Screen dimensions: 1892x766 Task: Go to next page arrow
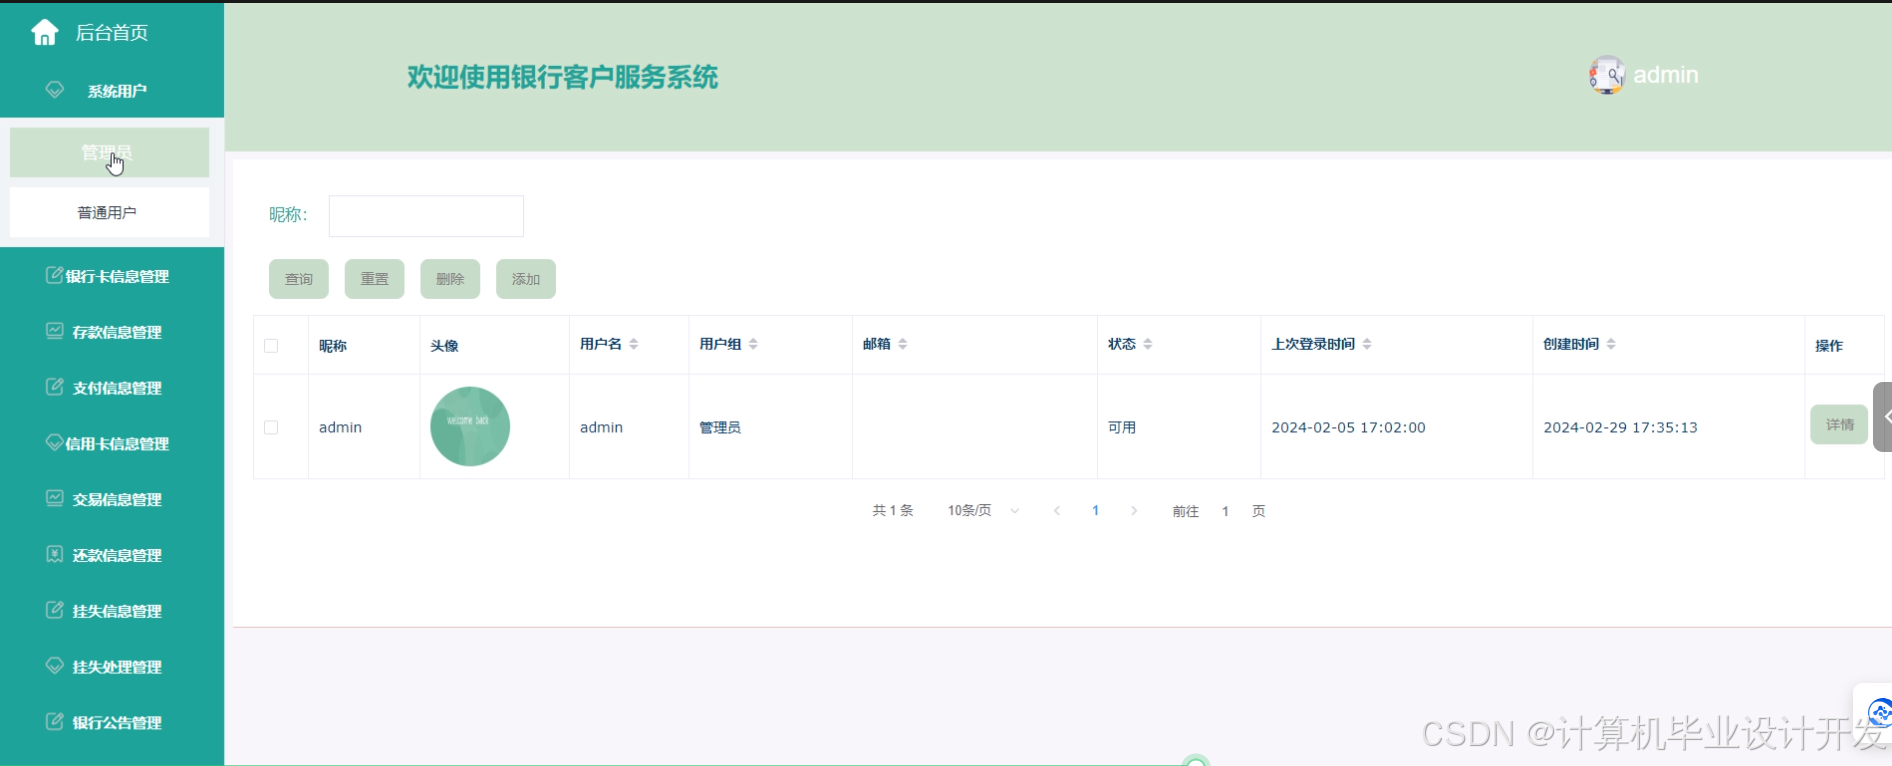pos(1133,511)
